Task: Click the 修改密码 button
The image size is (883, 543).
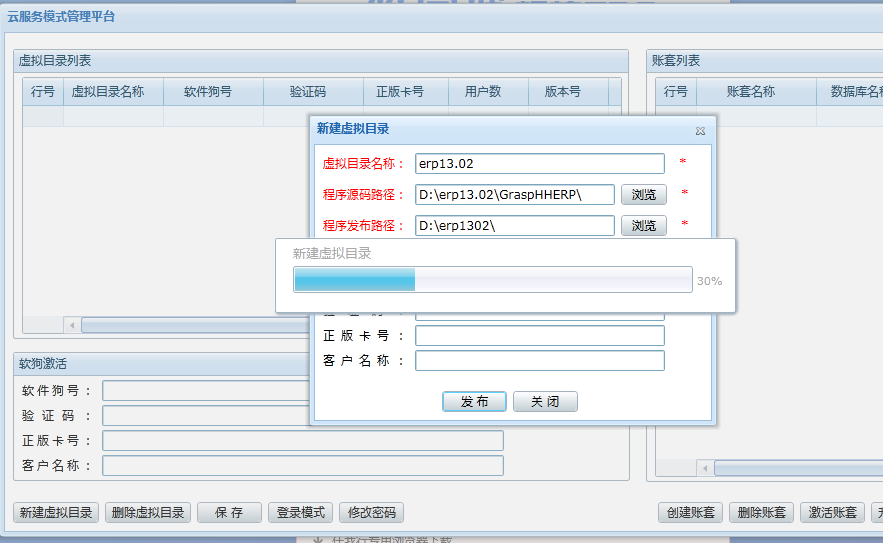Action: point(371,513)
